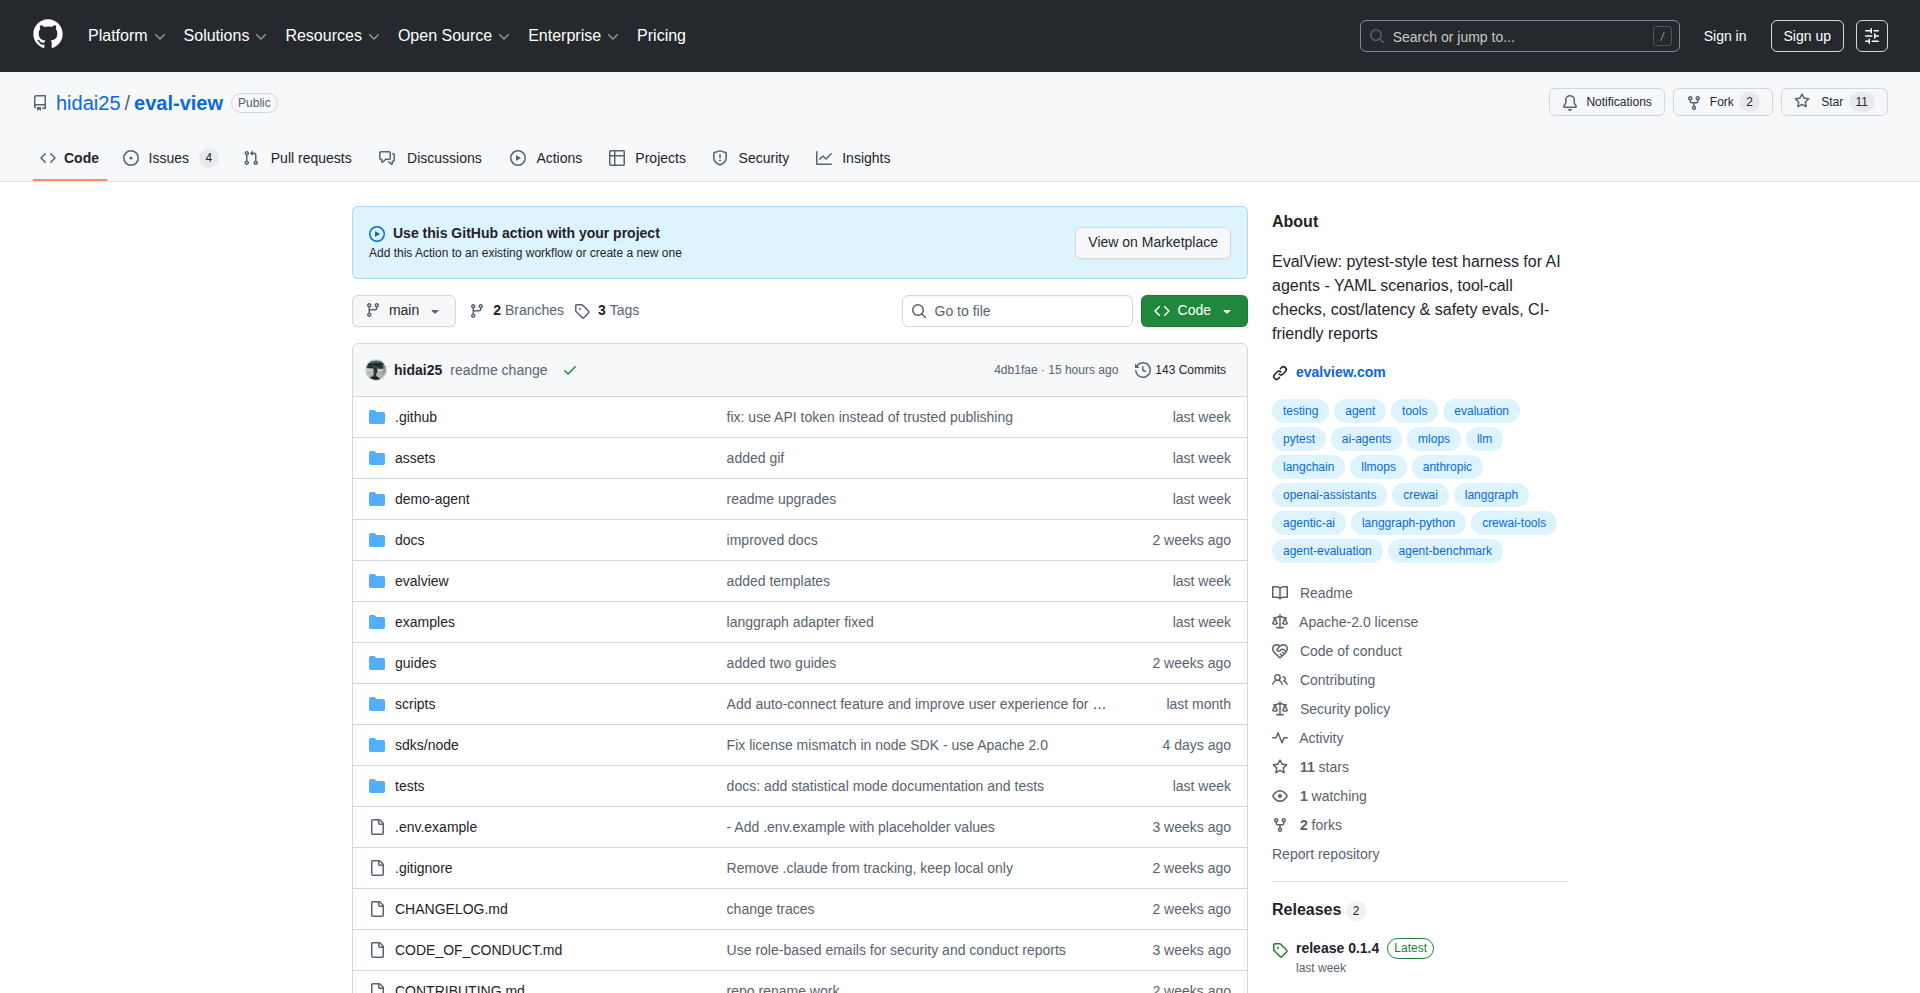Click the green commit status checkmark
Screen dimensions: 1920x993
570,370
